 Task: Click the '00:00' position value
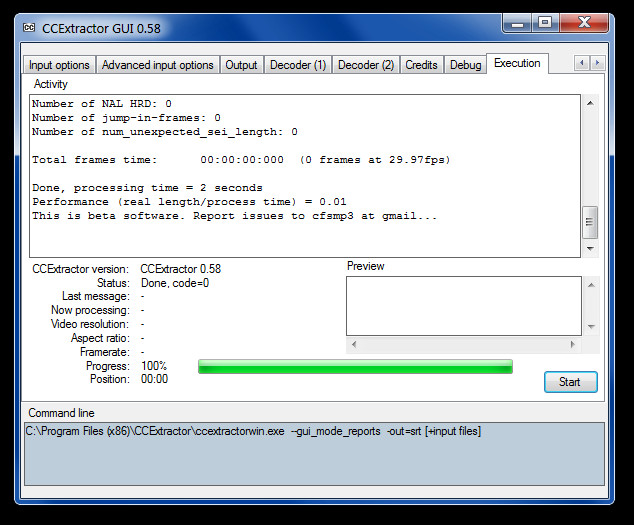pyautogui.click(x=154, y=379)
